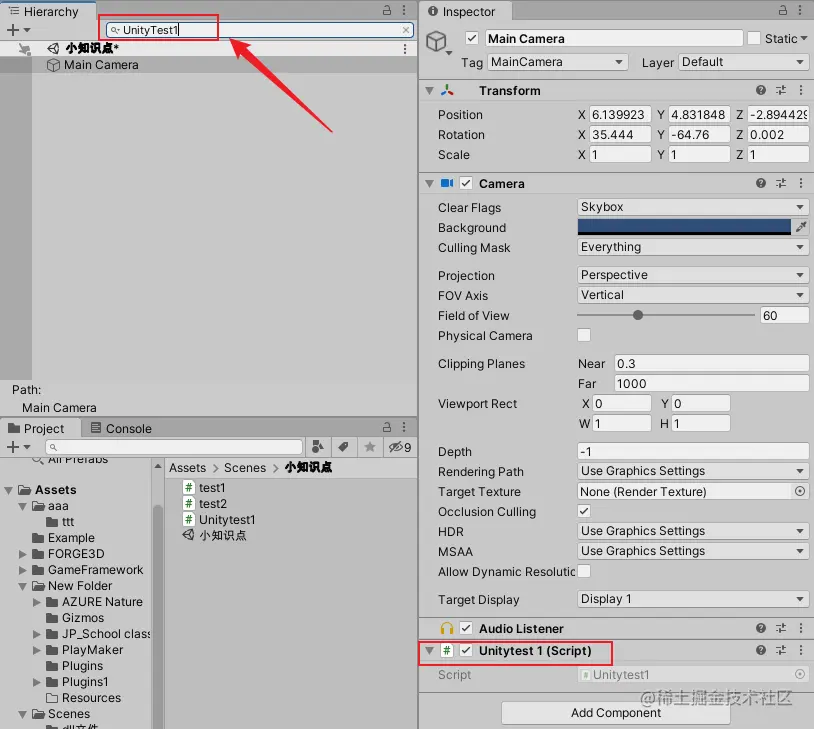The image size is (814, 729).
Task: Click Scenes in the breadcrumb path
Action: pyautogui.click(x=245, y=468)
